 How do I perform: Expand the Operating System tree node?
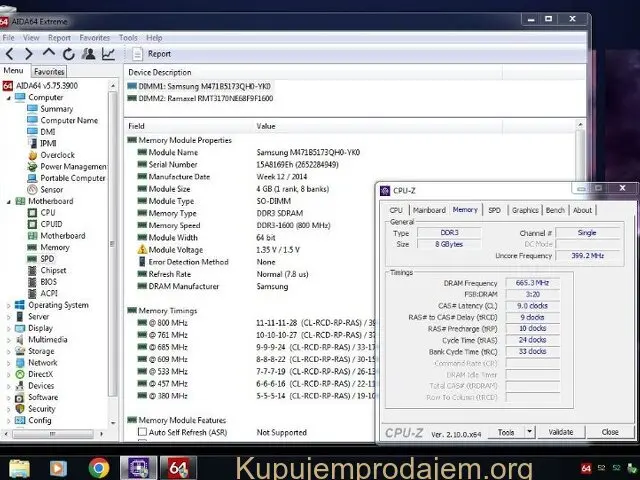(8, 305)
